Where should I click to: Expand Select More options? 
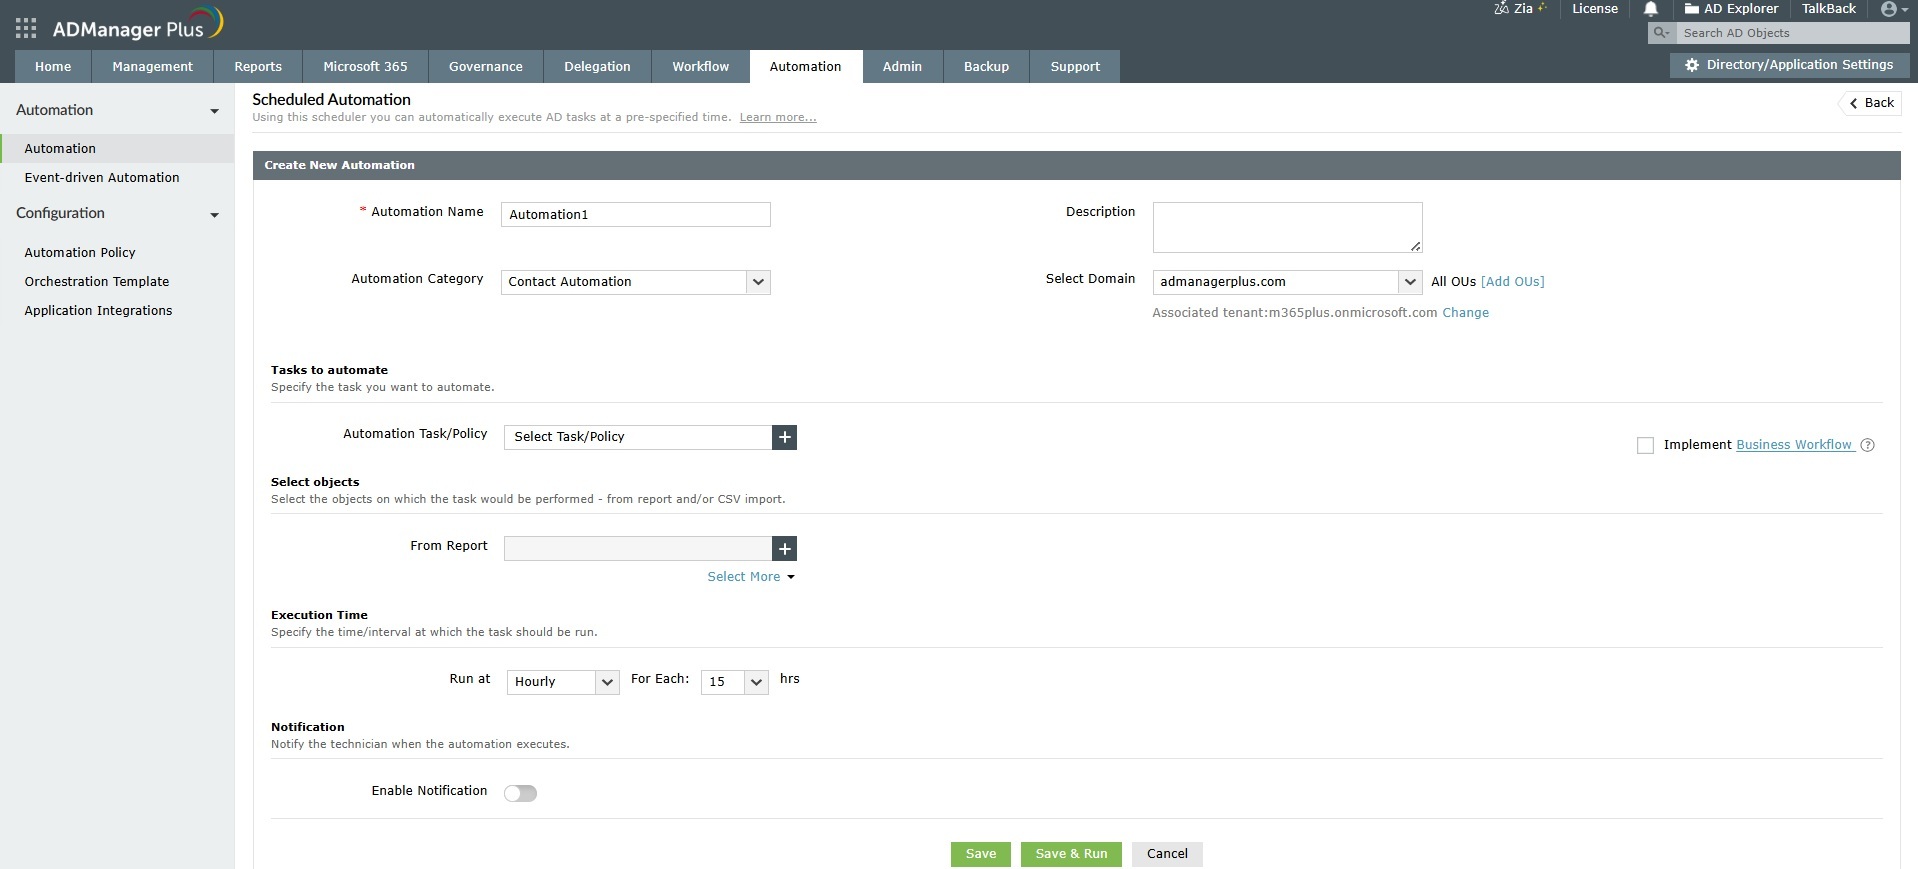751,577
